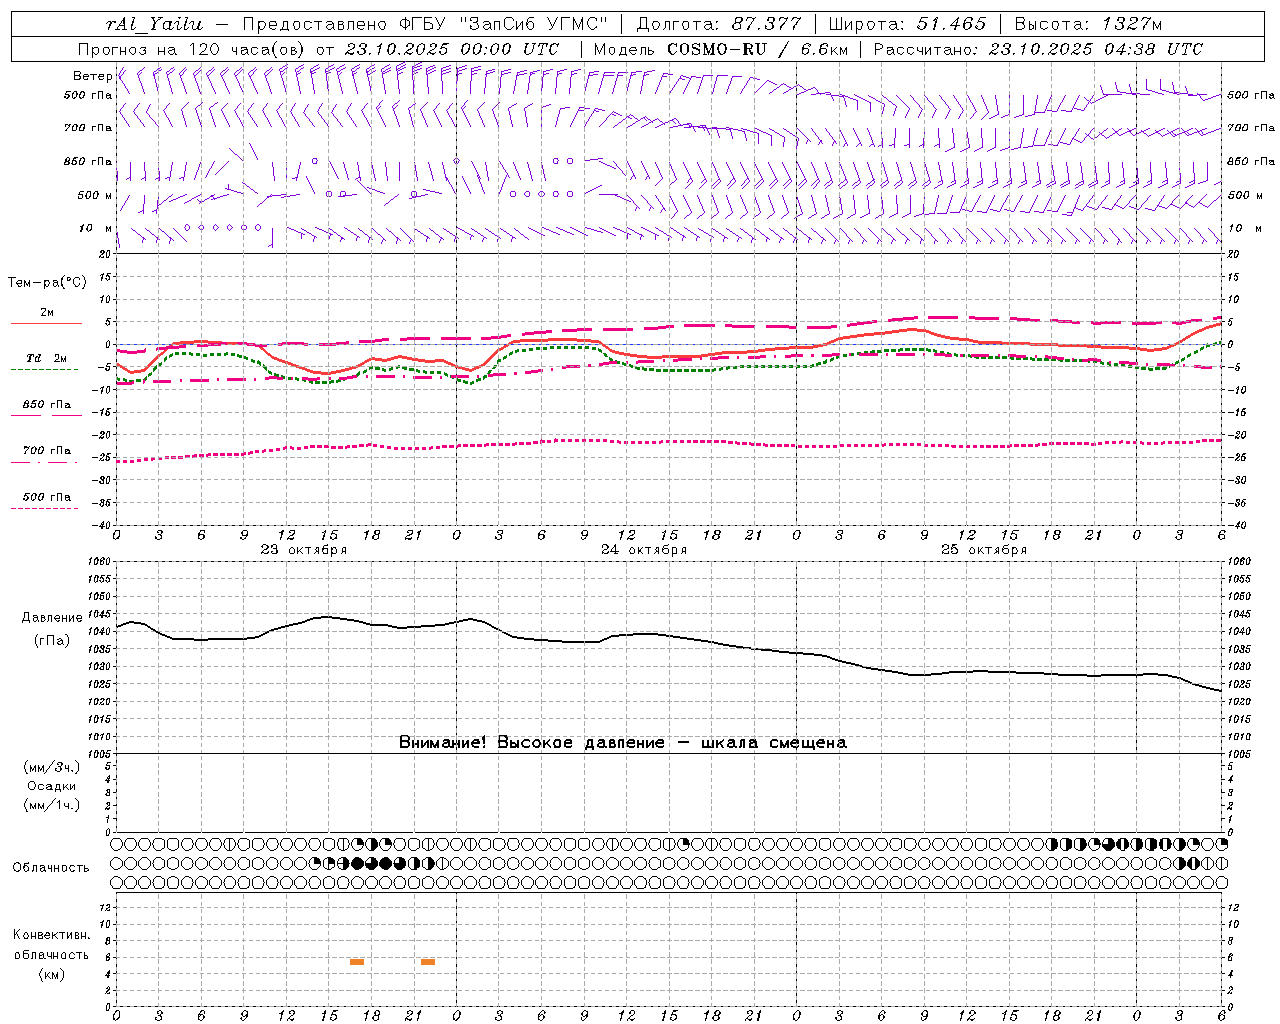Click the first orange convective cloud bar near hour 17
The width and height of the screenshot is (1280, 1024).
click(x=357, y=962)
